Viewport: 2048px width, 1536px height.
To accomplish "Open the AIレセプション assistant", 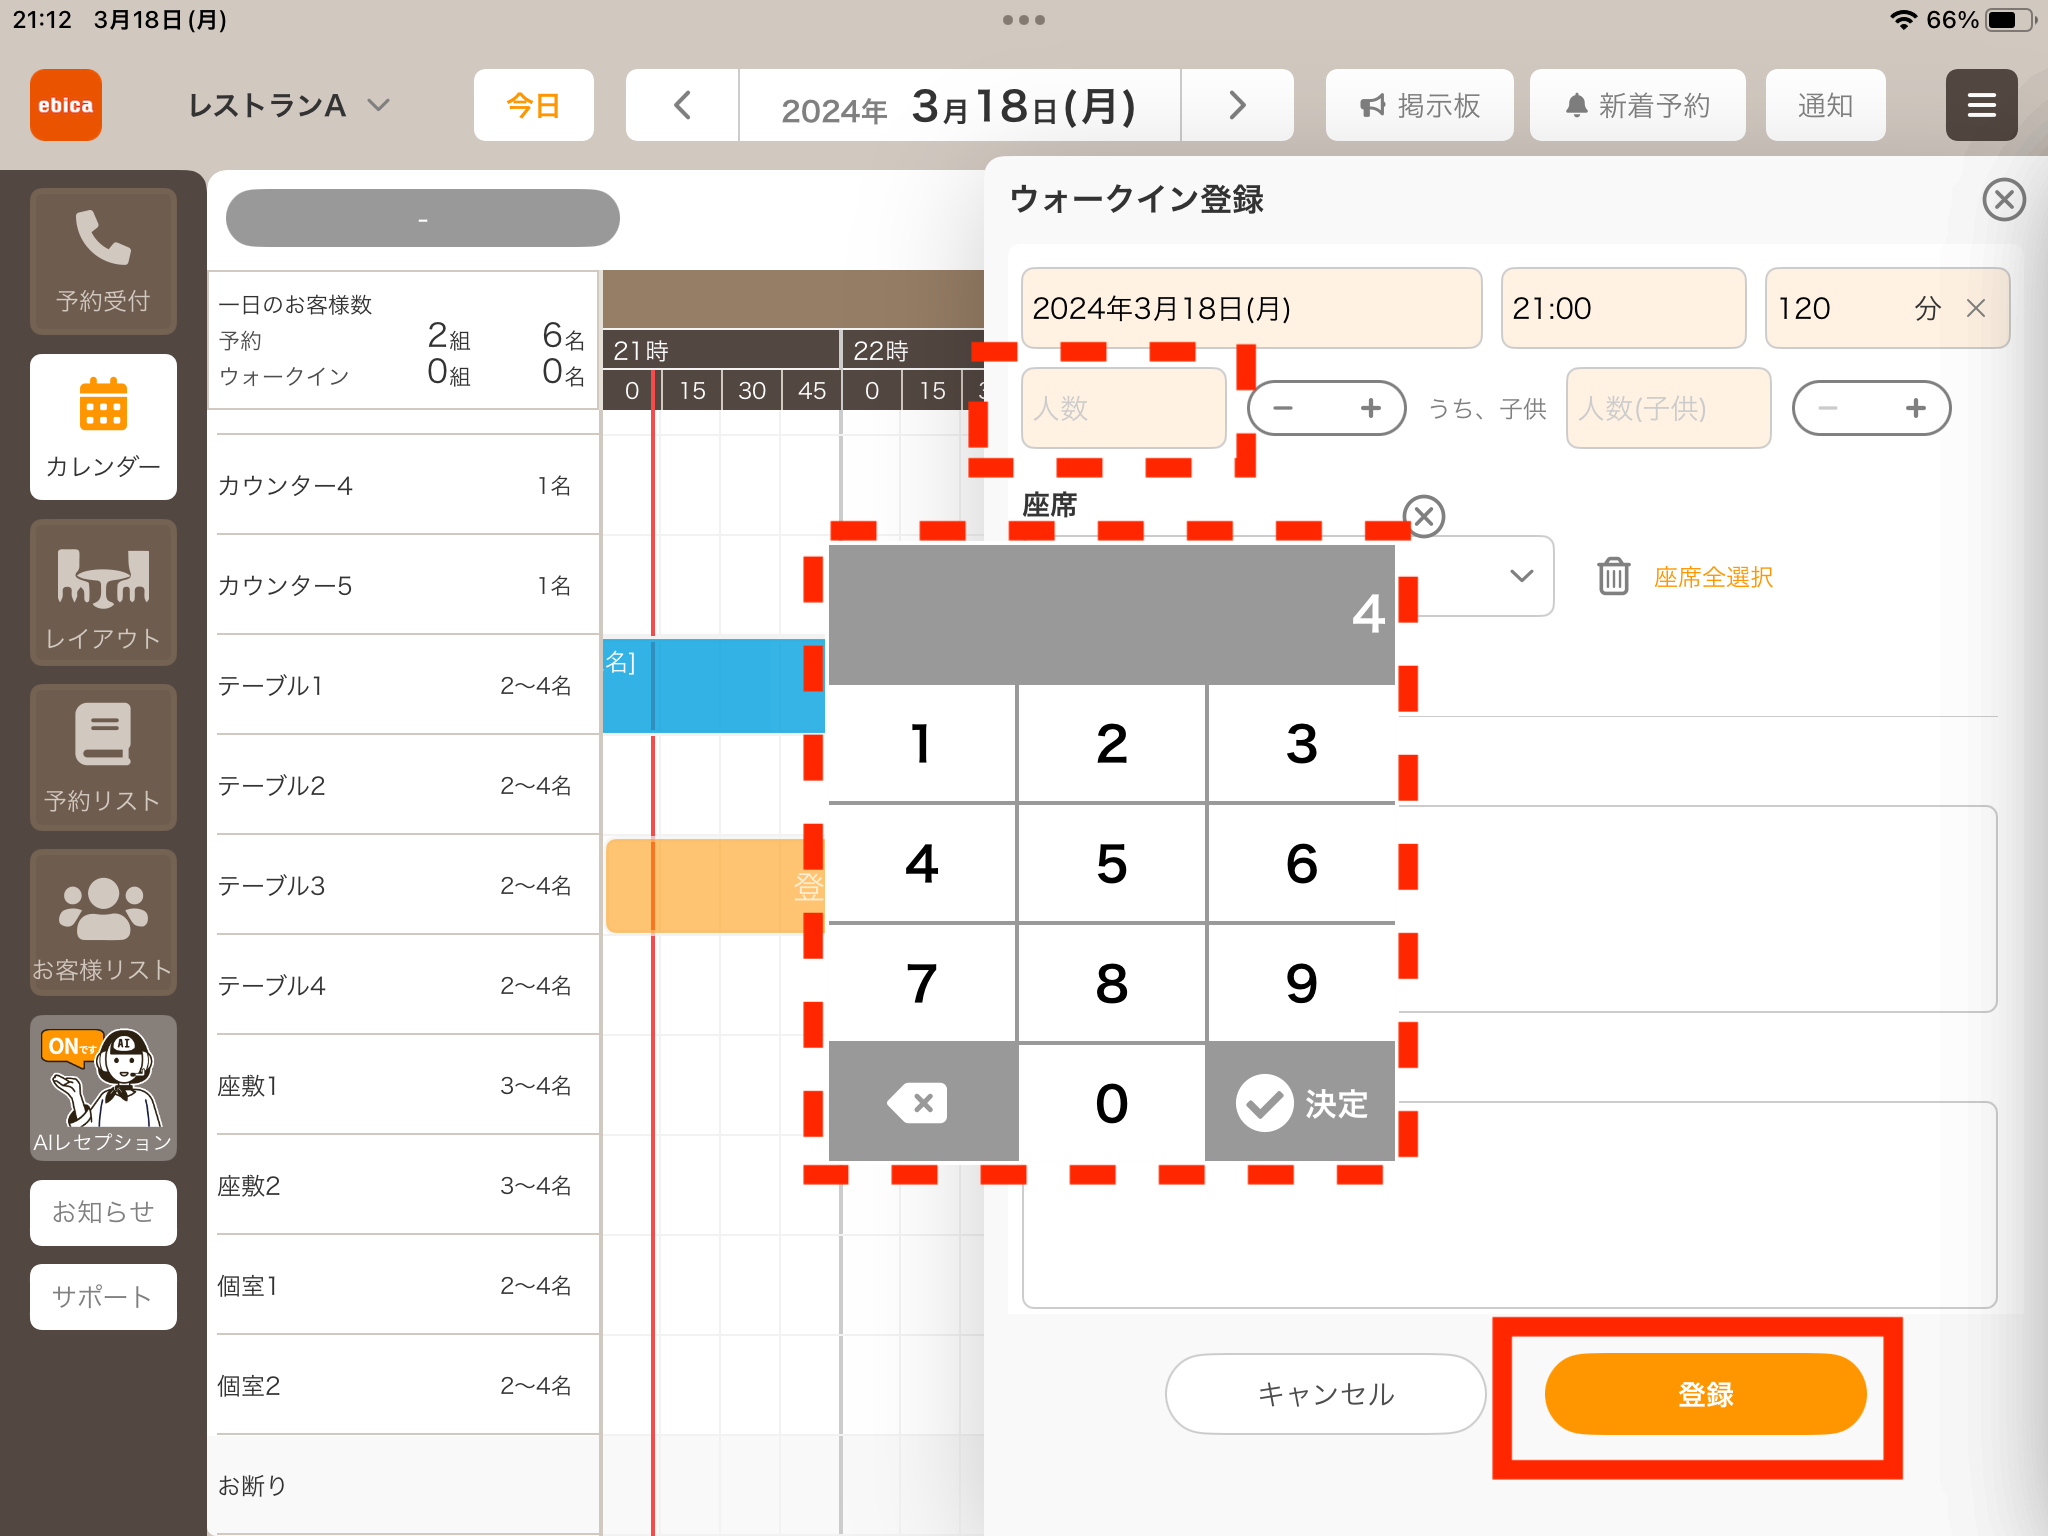I will tap(103, 1088).
